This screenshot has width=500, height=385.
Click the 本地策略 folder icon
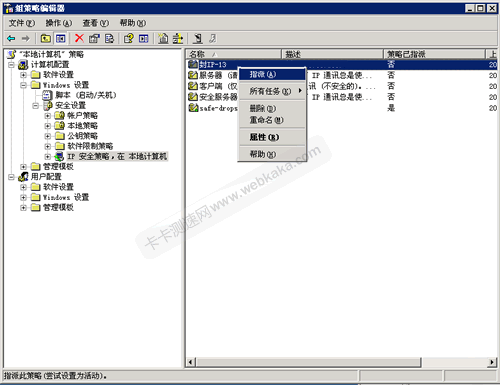(x=60, y=126)
